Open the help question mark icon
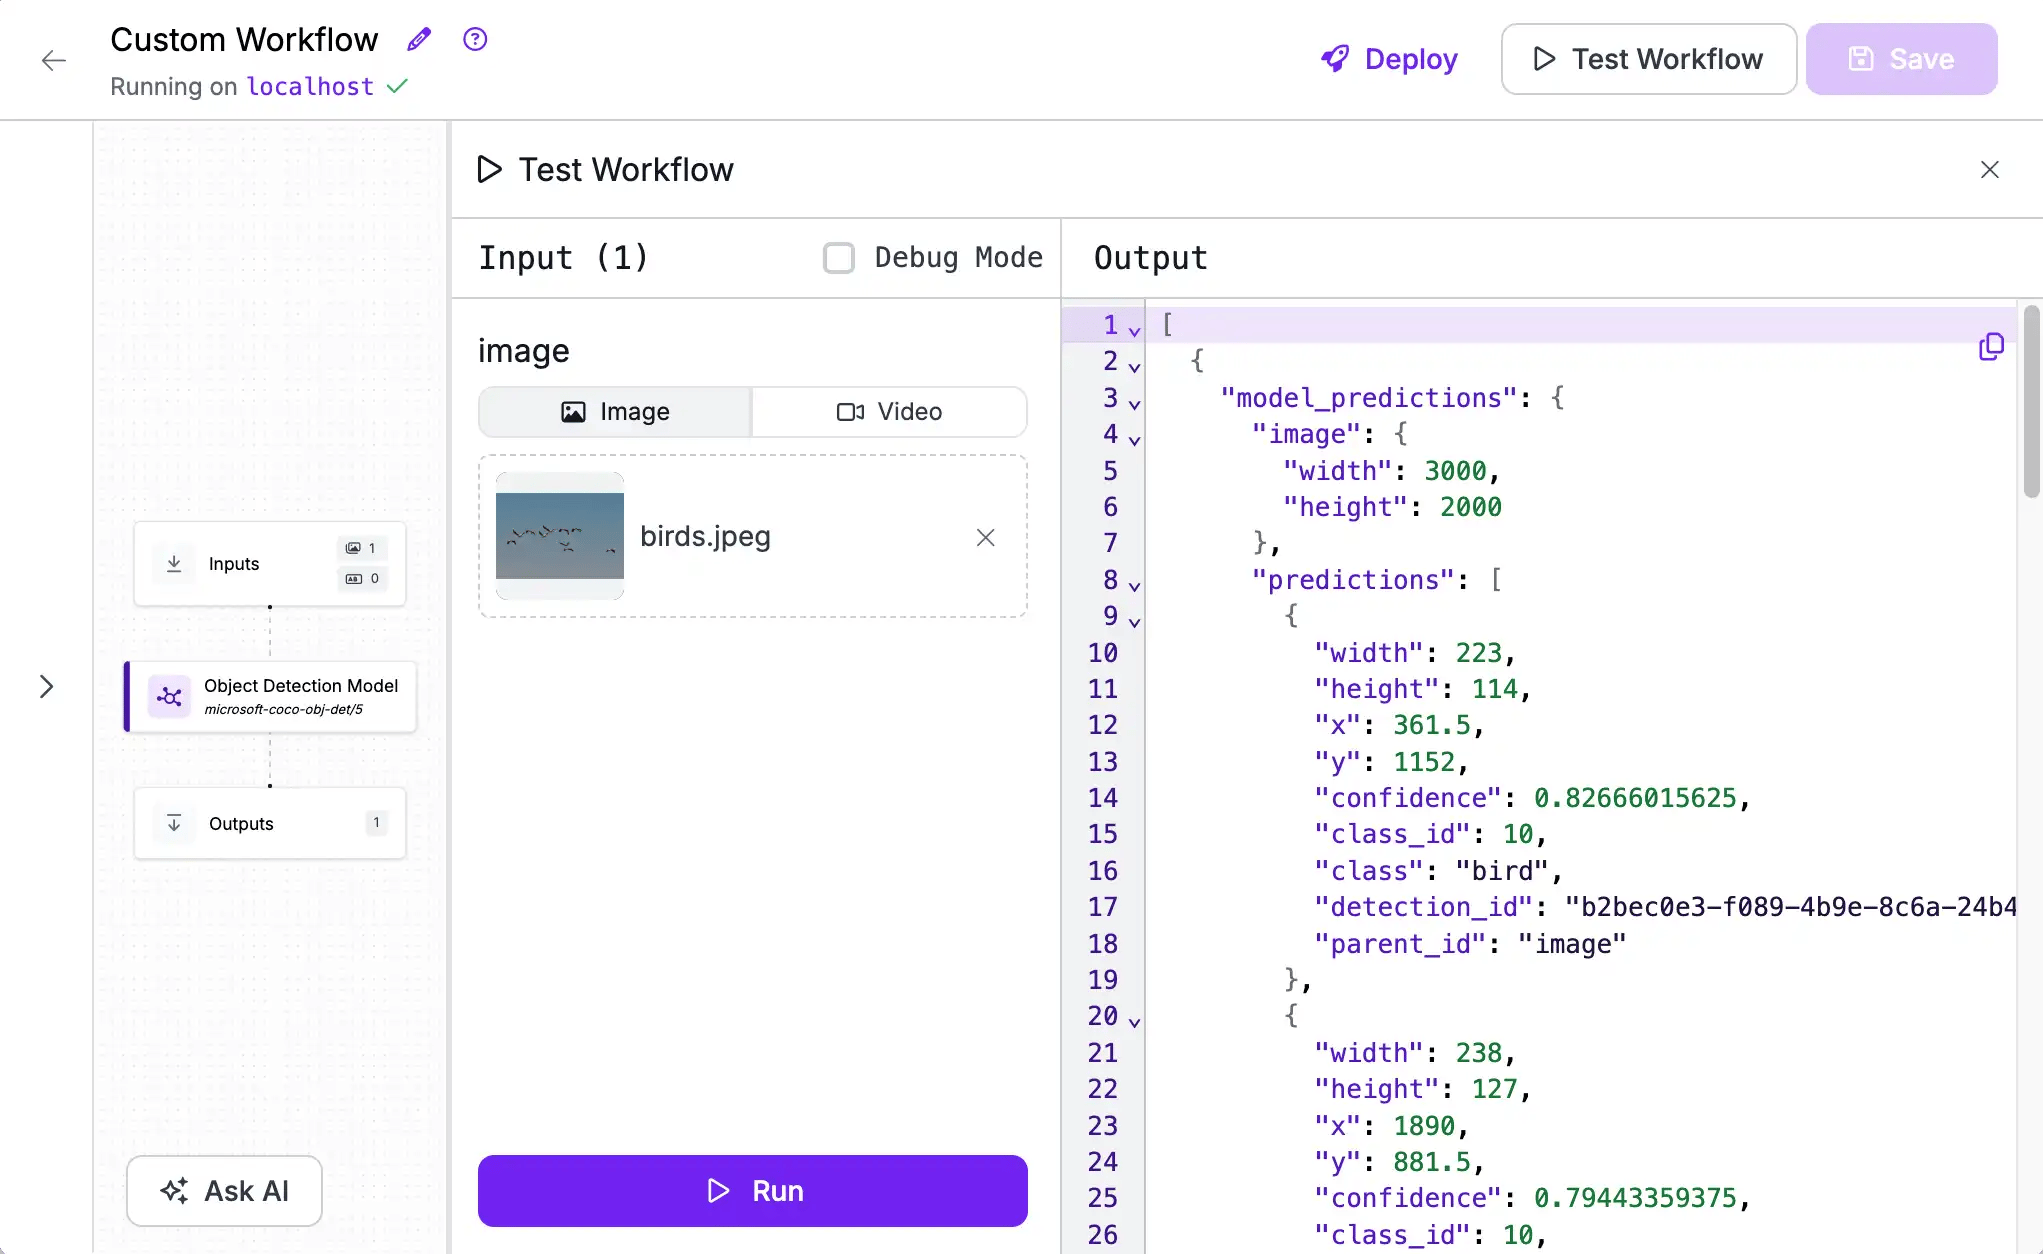 pos(475,40)
